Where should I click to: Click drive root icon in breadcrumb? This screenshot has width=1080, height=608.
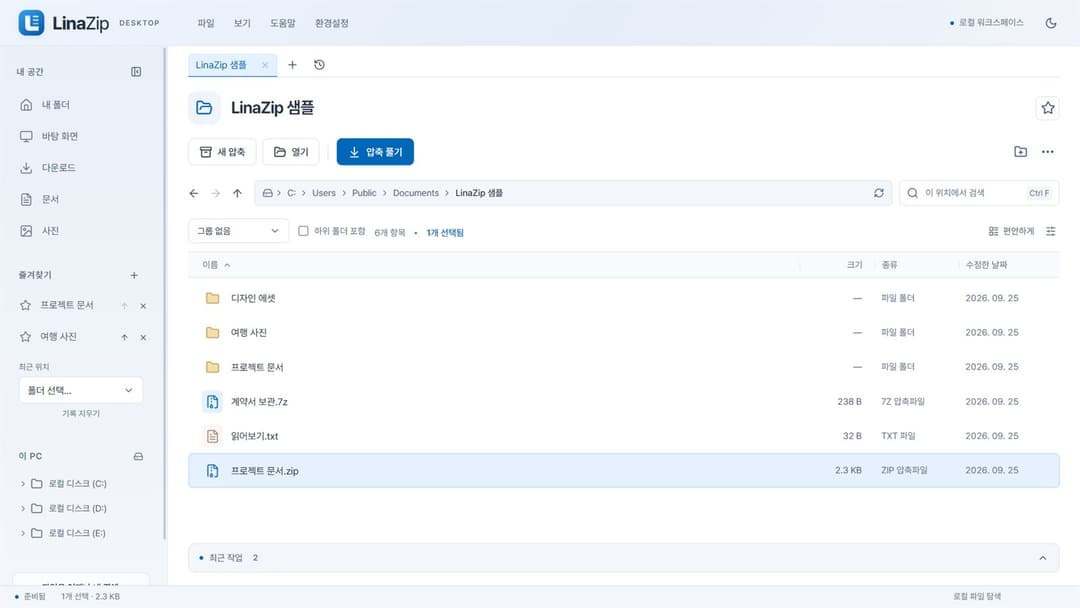point(268,193)
